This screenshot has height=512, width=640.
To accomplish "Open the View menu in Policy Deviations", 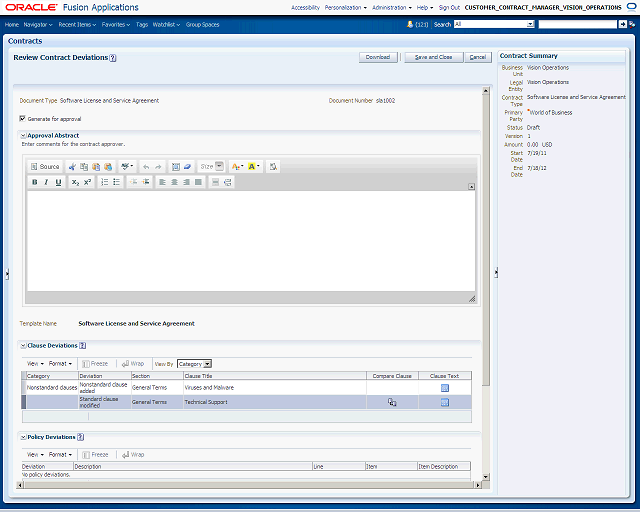I will click(35, 454).
